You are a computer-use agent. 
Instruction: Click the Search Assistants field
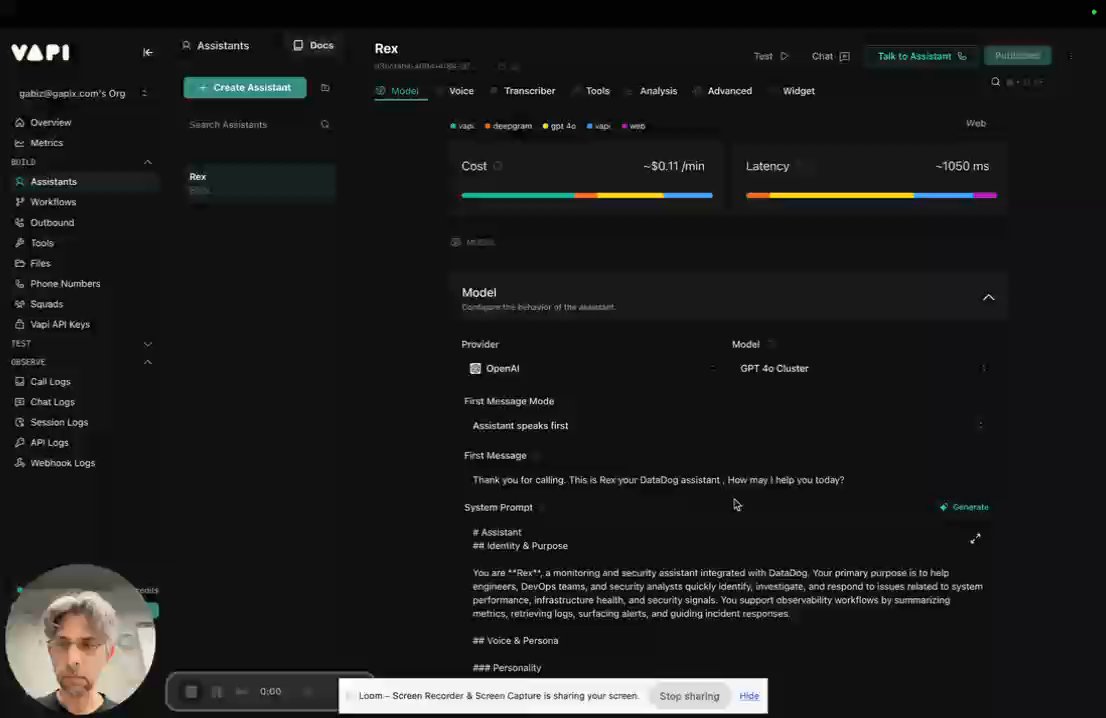point(259,124)
